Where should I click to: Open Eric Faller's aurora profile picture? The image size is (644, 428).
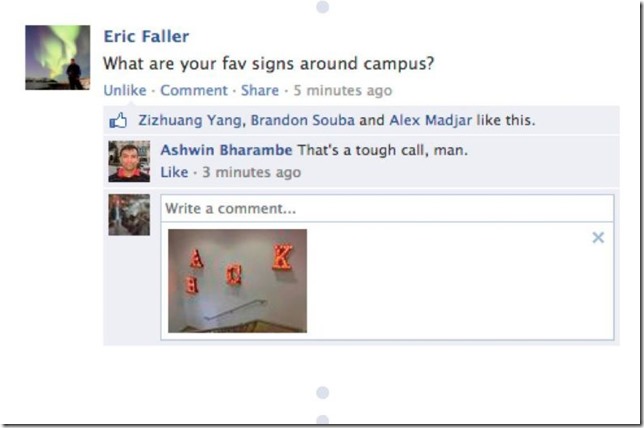(58, 59)
